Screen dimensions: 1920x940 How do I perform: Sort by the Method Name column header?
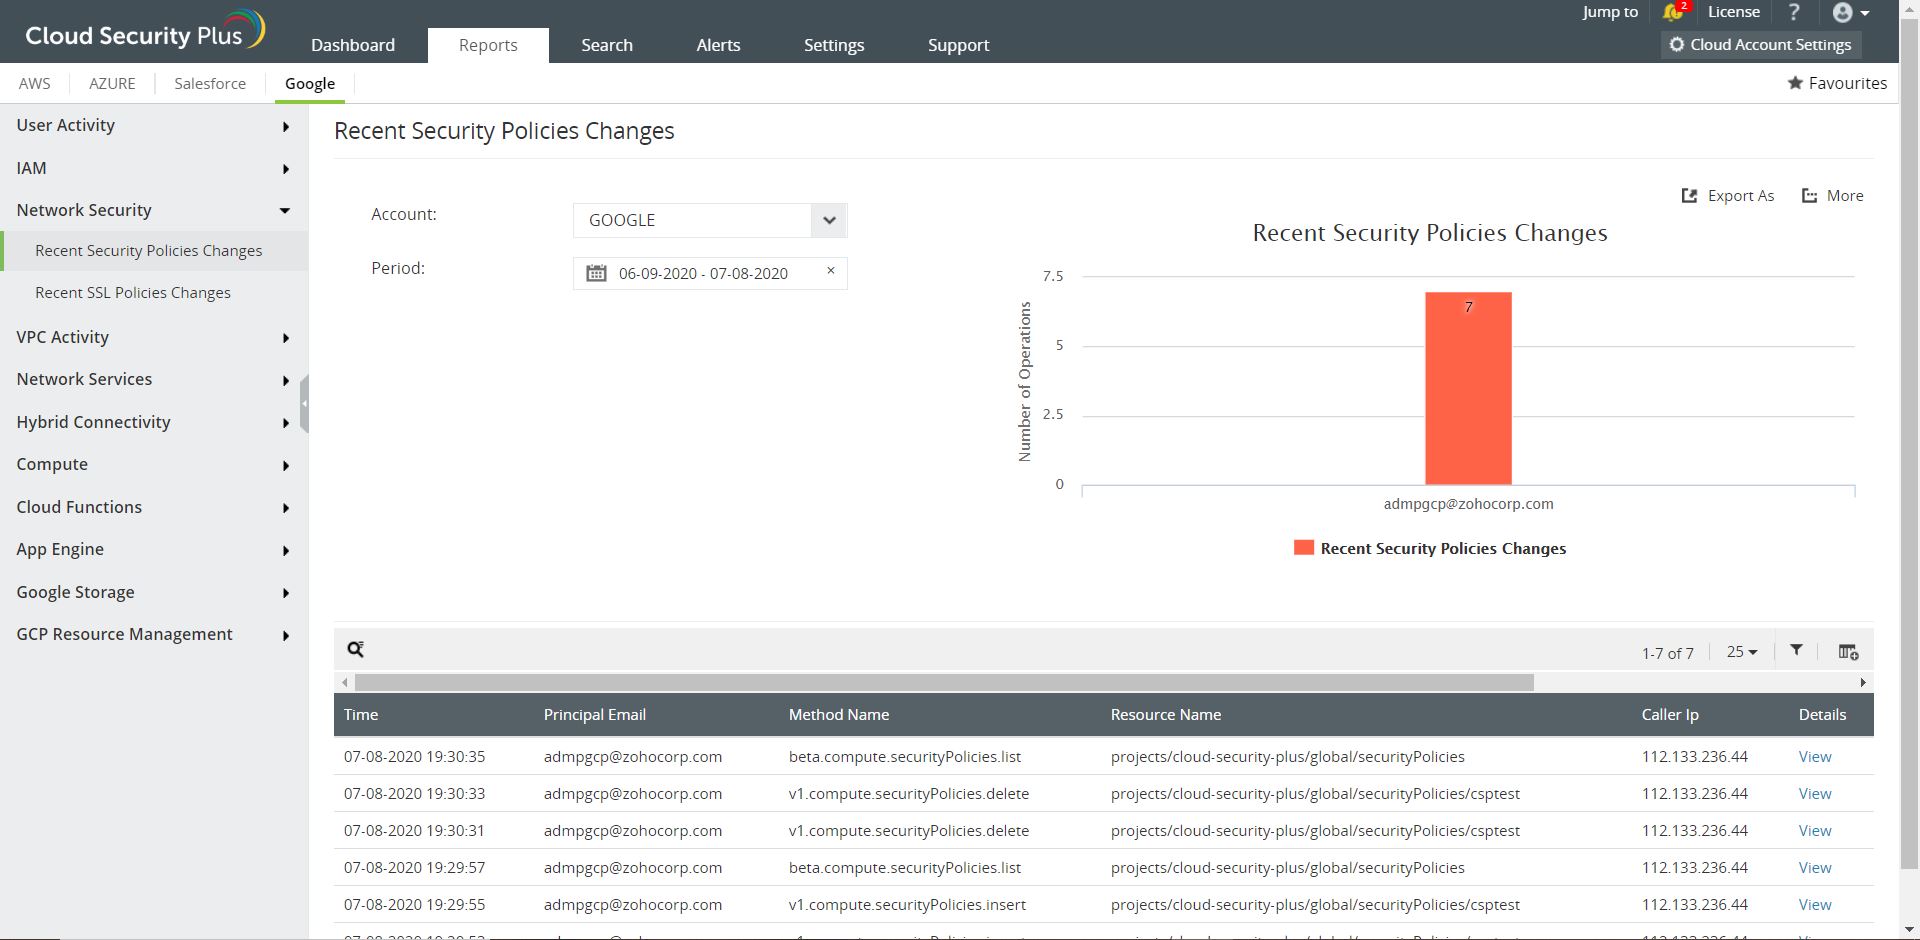click(x=839, y=715)
